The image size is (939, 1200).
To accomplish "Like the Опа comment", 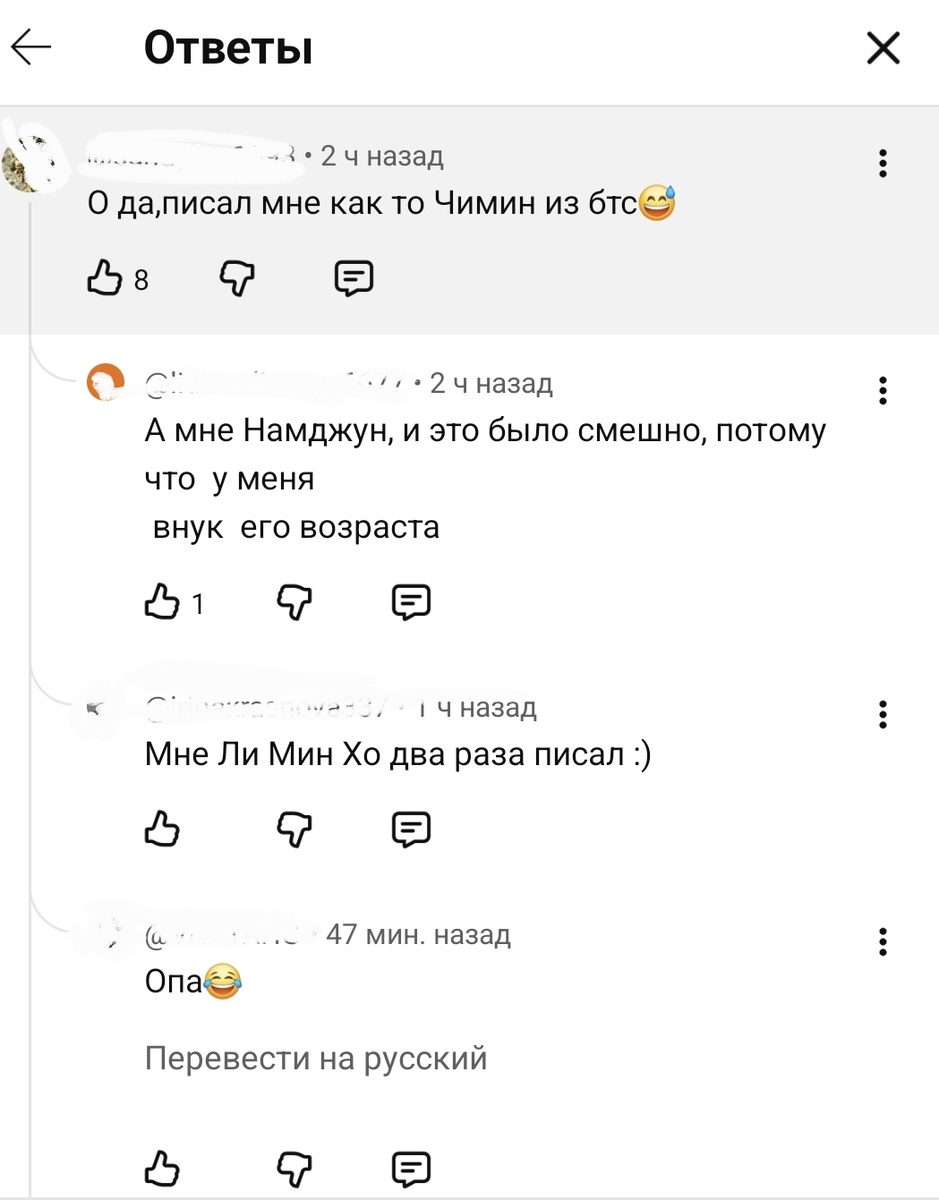I will (163, 1167).
